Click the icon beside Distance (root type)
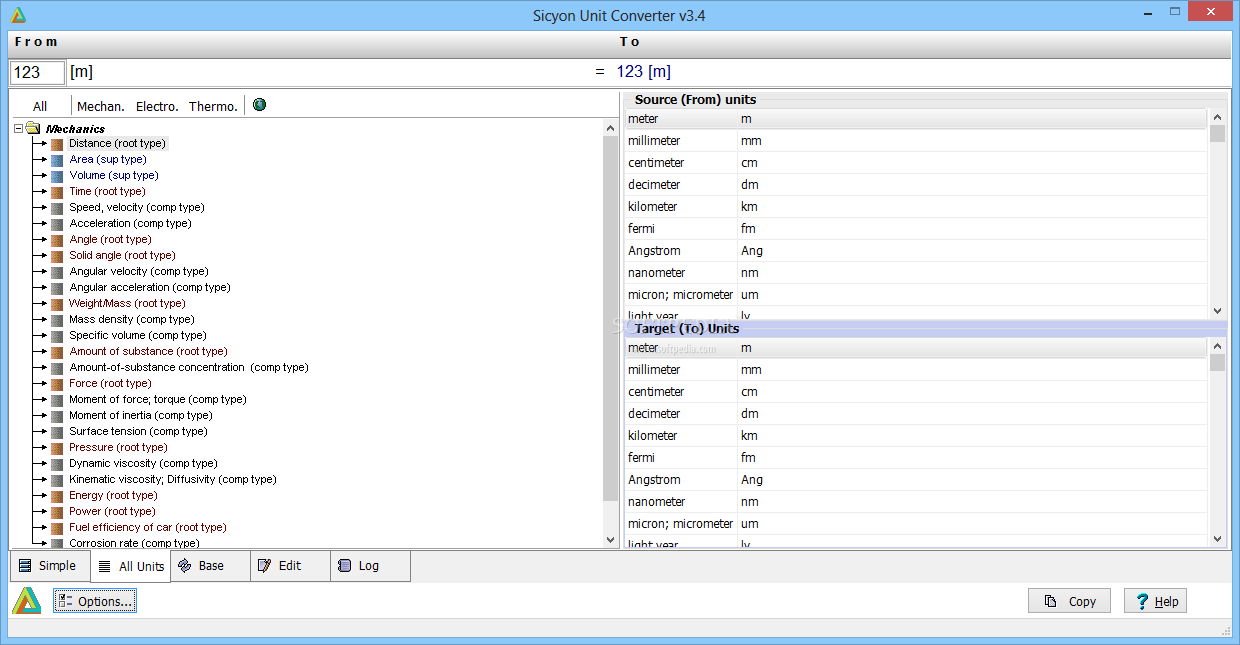The width and height of the screenshot is (1240, 645). (57, 144)
